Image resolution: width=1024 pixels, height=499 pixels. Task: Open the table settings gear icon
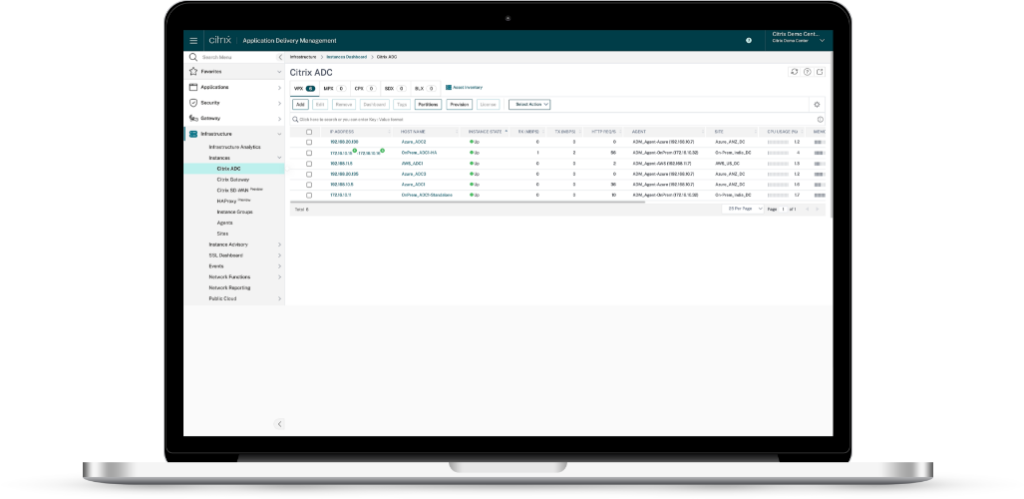coord(817,104)
